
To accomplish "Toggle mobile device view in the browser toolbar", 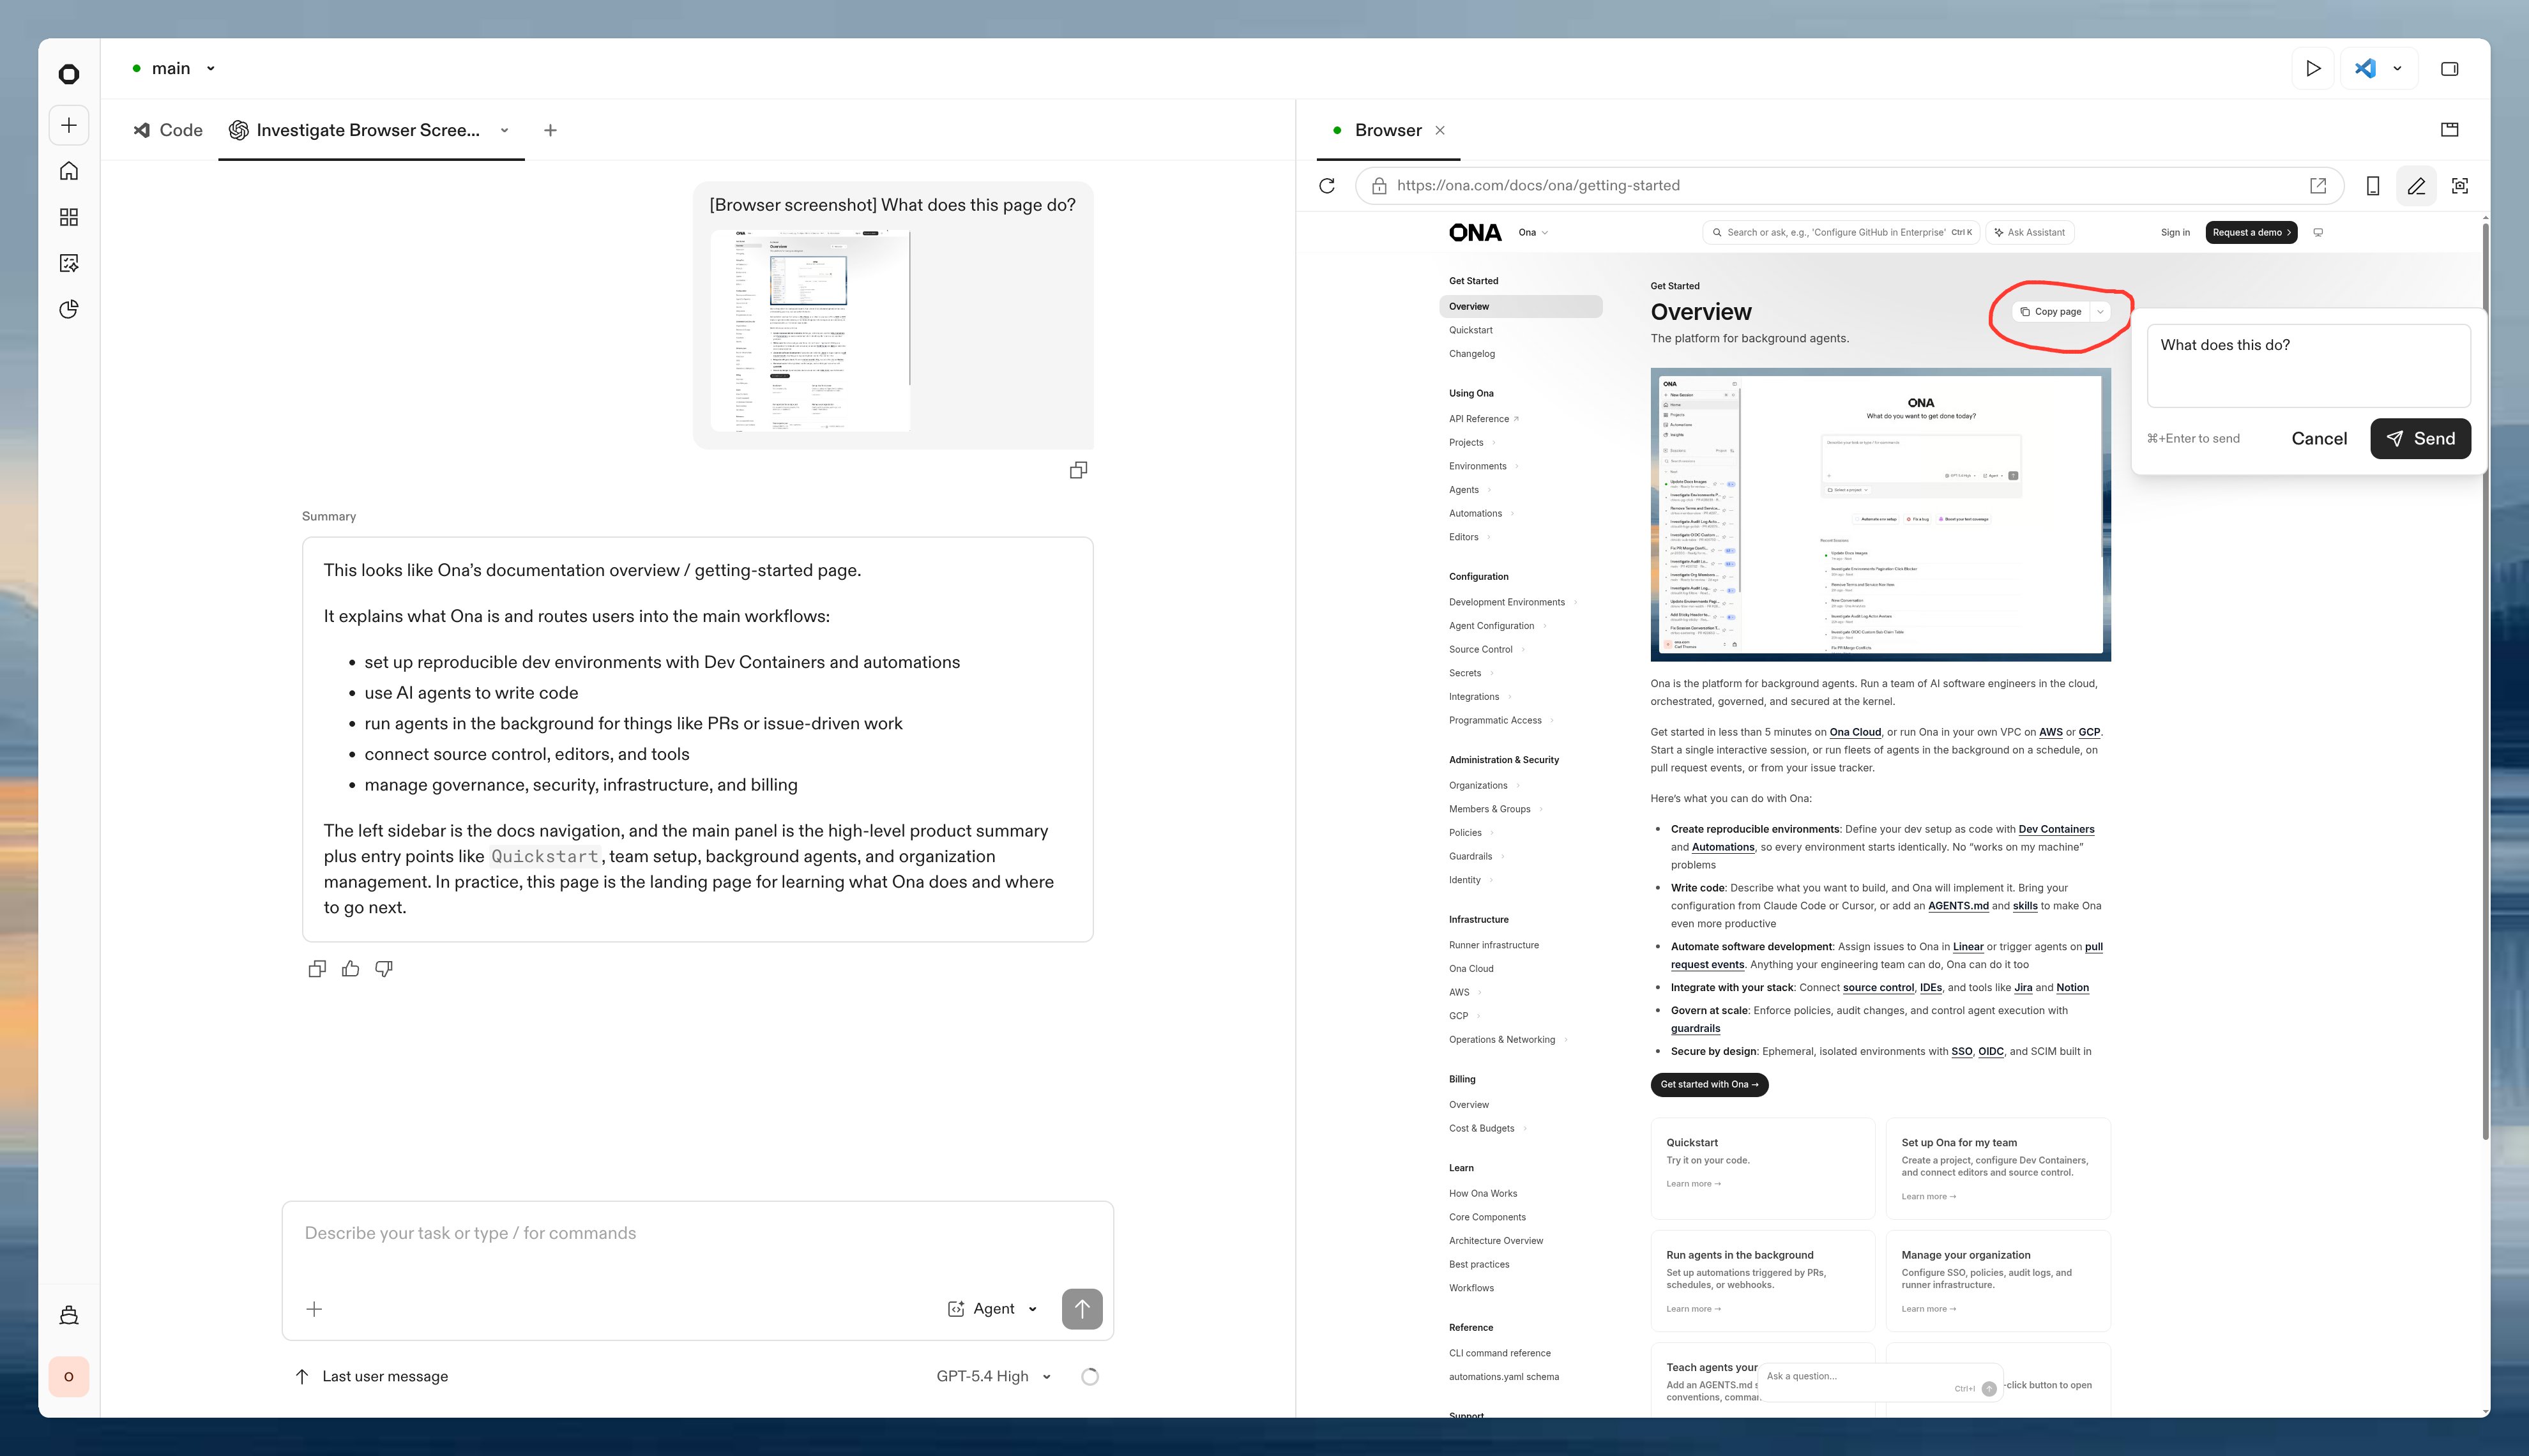I will point(2372,185).
